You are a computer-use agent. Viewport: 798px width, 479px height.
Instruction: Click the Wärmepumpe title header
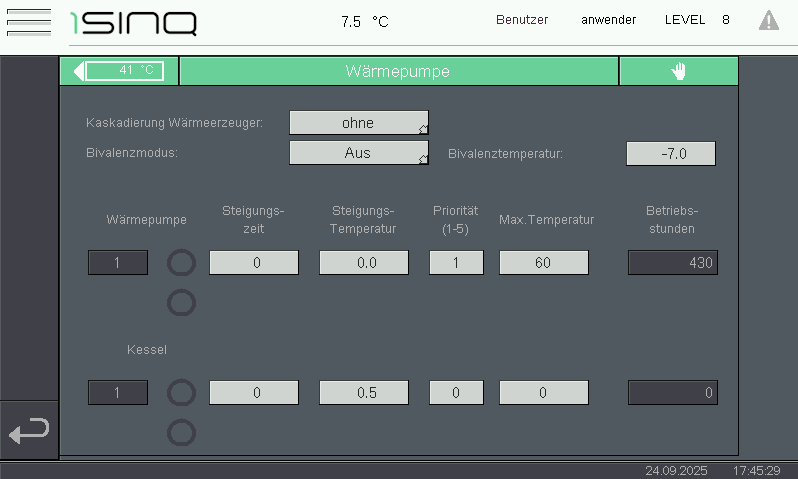(398, 71)
